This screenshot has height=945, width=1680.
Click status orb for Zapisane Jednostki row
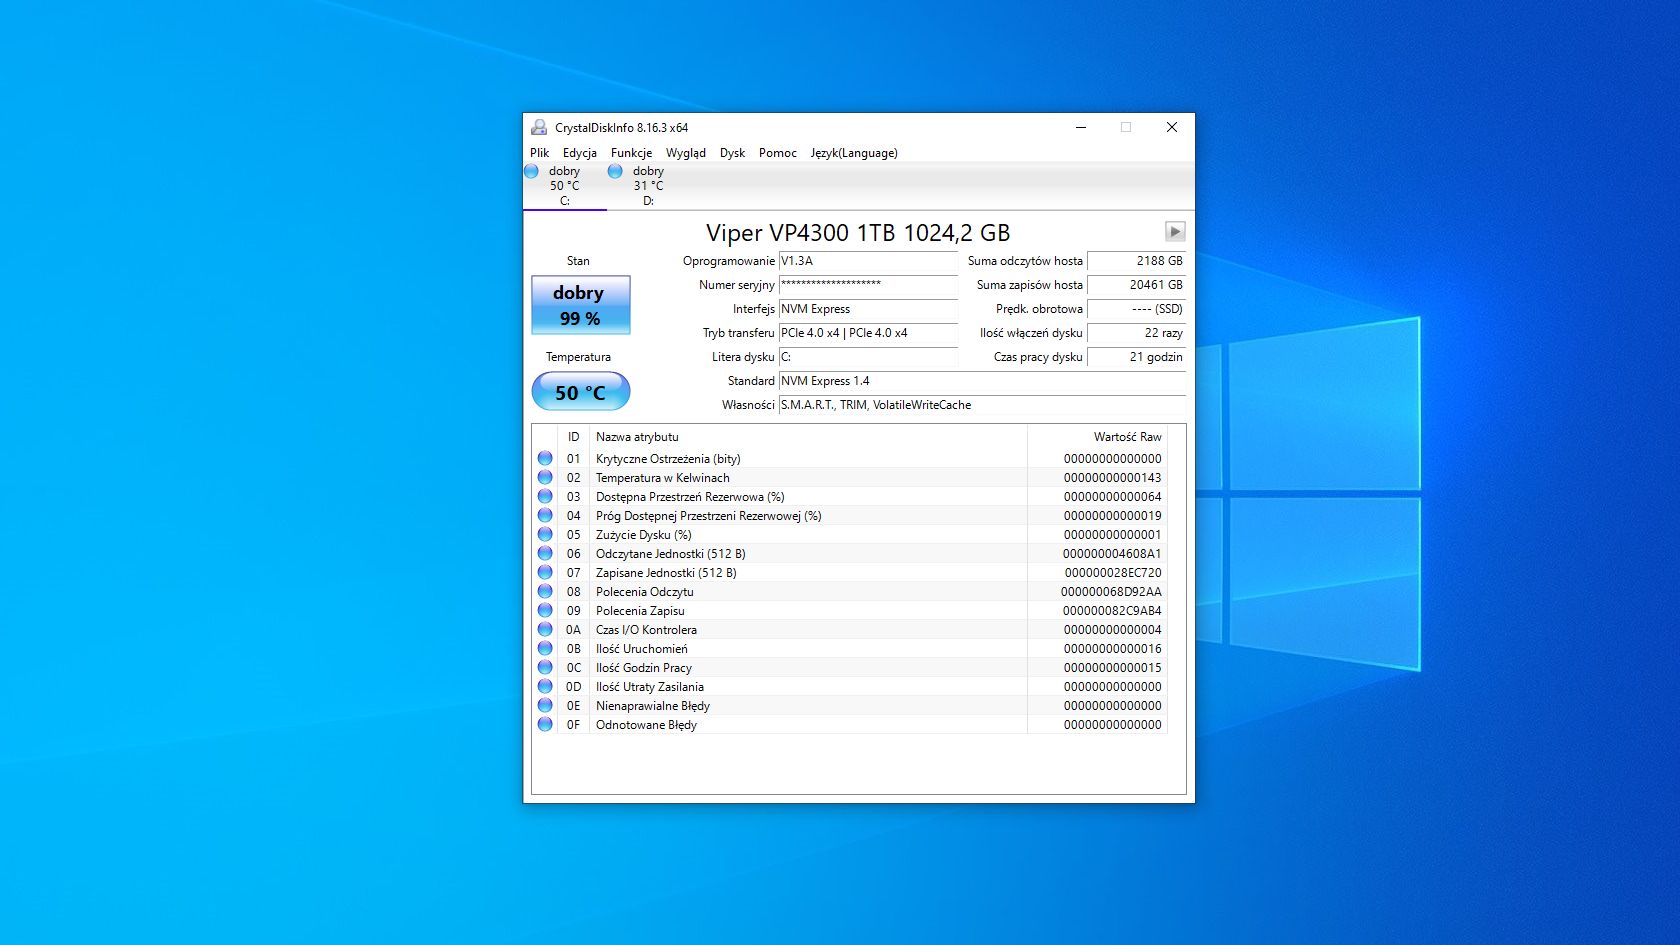click(x=545, y=572)
